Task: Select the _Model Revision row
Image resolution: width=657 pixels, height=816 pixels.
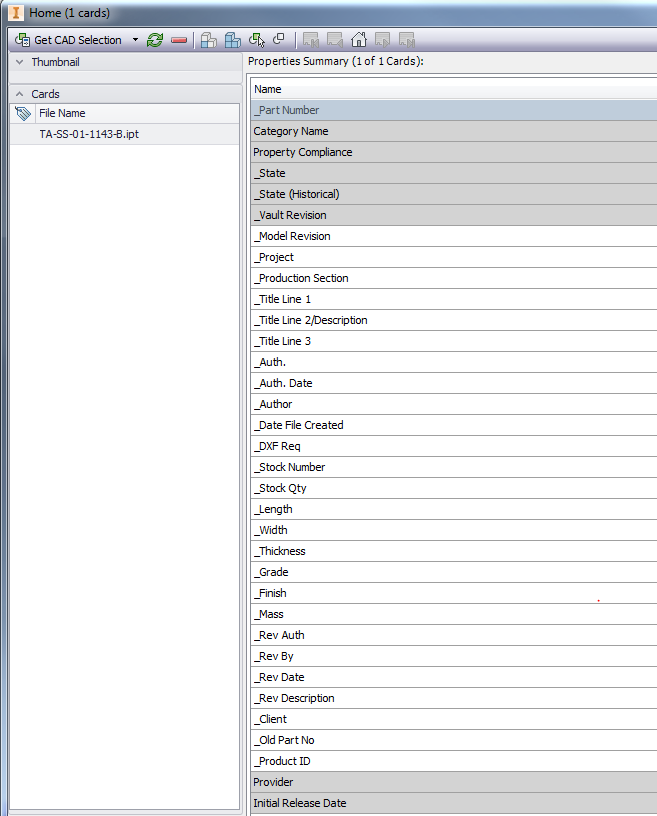Action: point(453,236)
